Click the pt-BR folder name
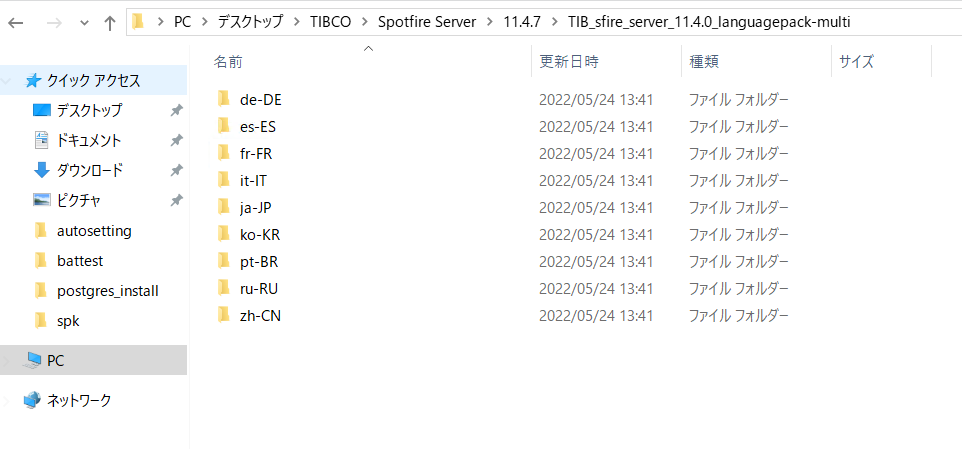This screenshot has width=962, height=449. pyautogui.click(x=259, y=262)
